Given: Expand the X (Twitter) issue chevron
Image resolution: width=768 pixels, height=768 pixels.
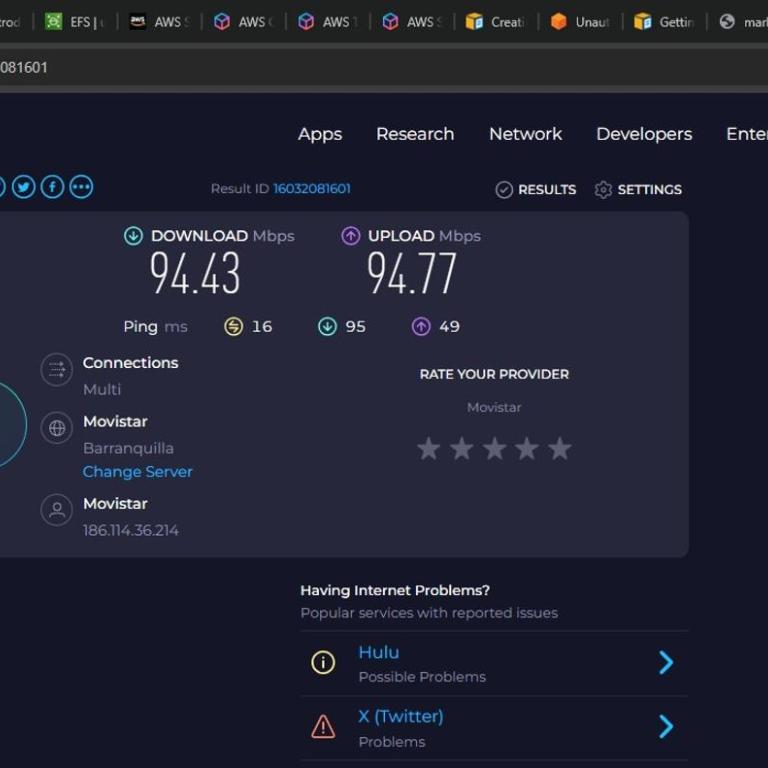Looking at the screenshot, I should tap(666, 727).
